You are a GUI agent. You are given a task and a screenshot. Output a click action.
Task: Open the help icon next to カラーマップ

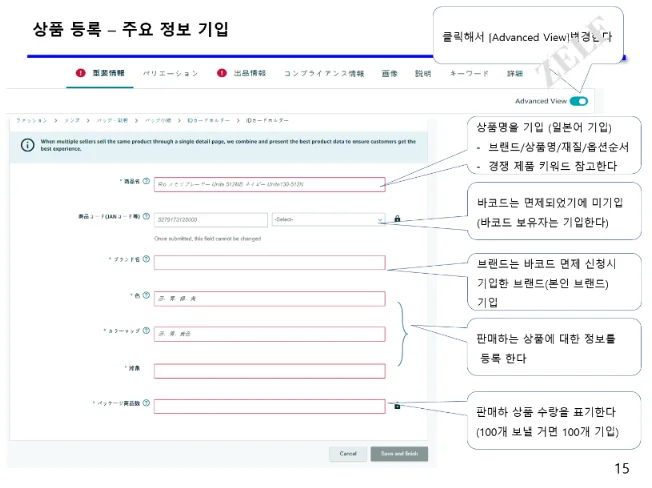coord(146,330)
